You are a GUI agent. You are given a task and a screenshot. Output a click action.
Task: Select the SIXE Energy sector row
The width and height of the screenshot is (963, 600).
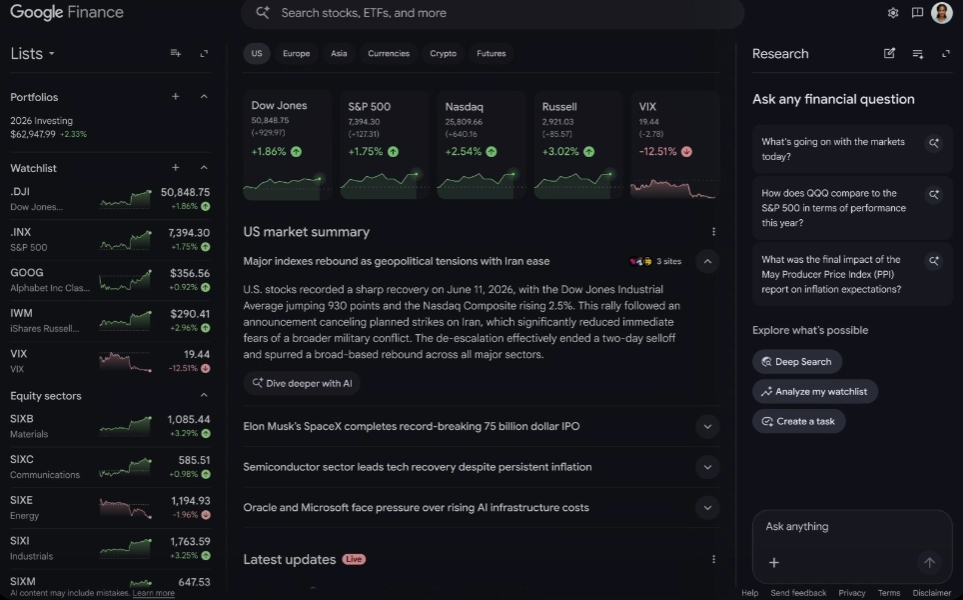pos(110,507)
